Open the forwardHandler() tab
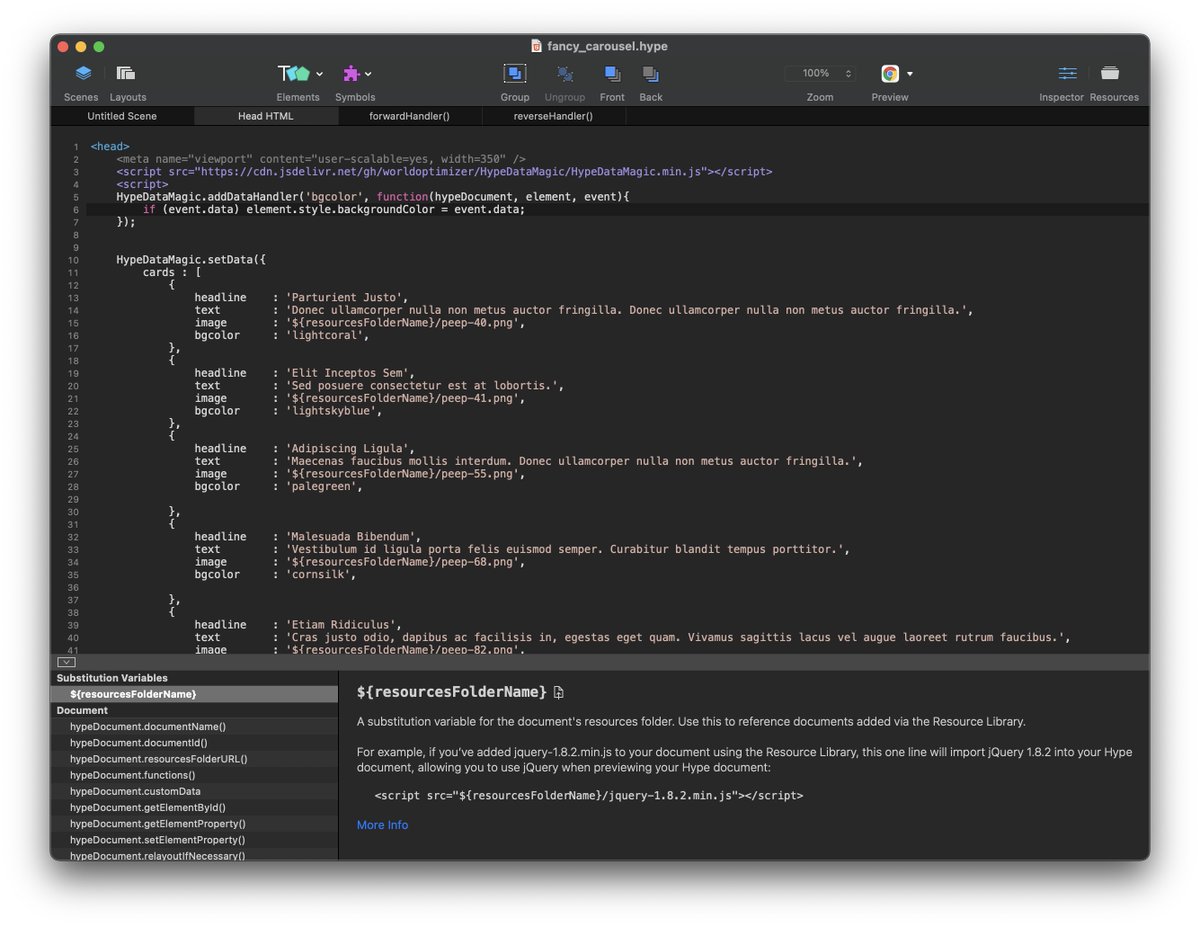The image size is (1200, 927). pyautogui.click(x=410, y=116)
